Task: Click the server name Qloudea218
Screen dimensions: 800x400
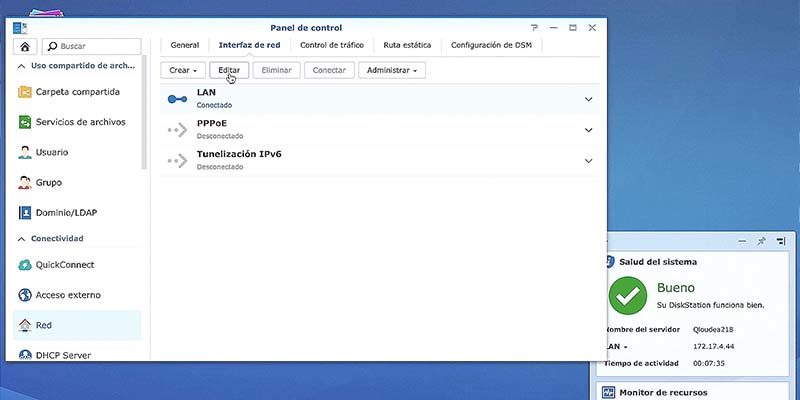Action: 713,330
